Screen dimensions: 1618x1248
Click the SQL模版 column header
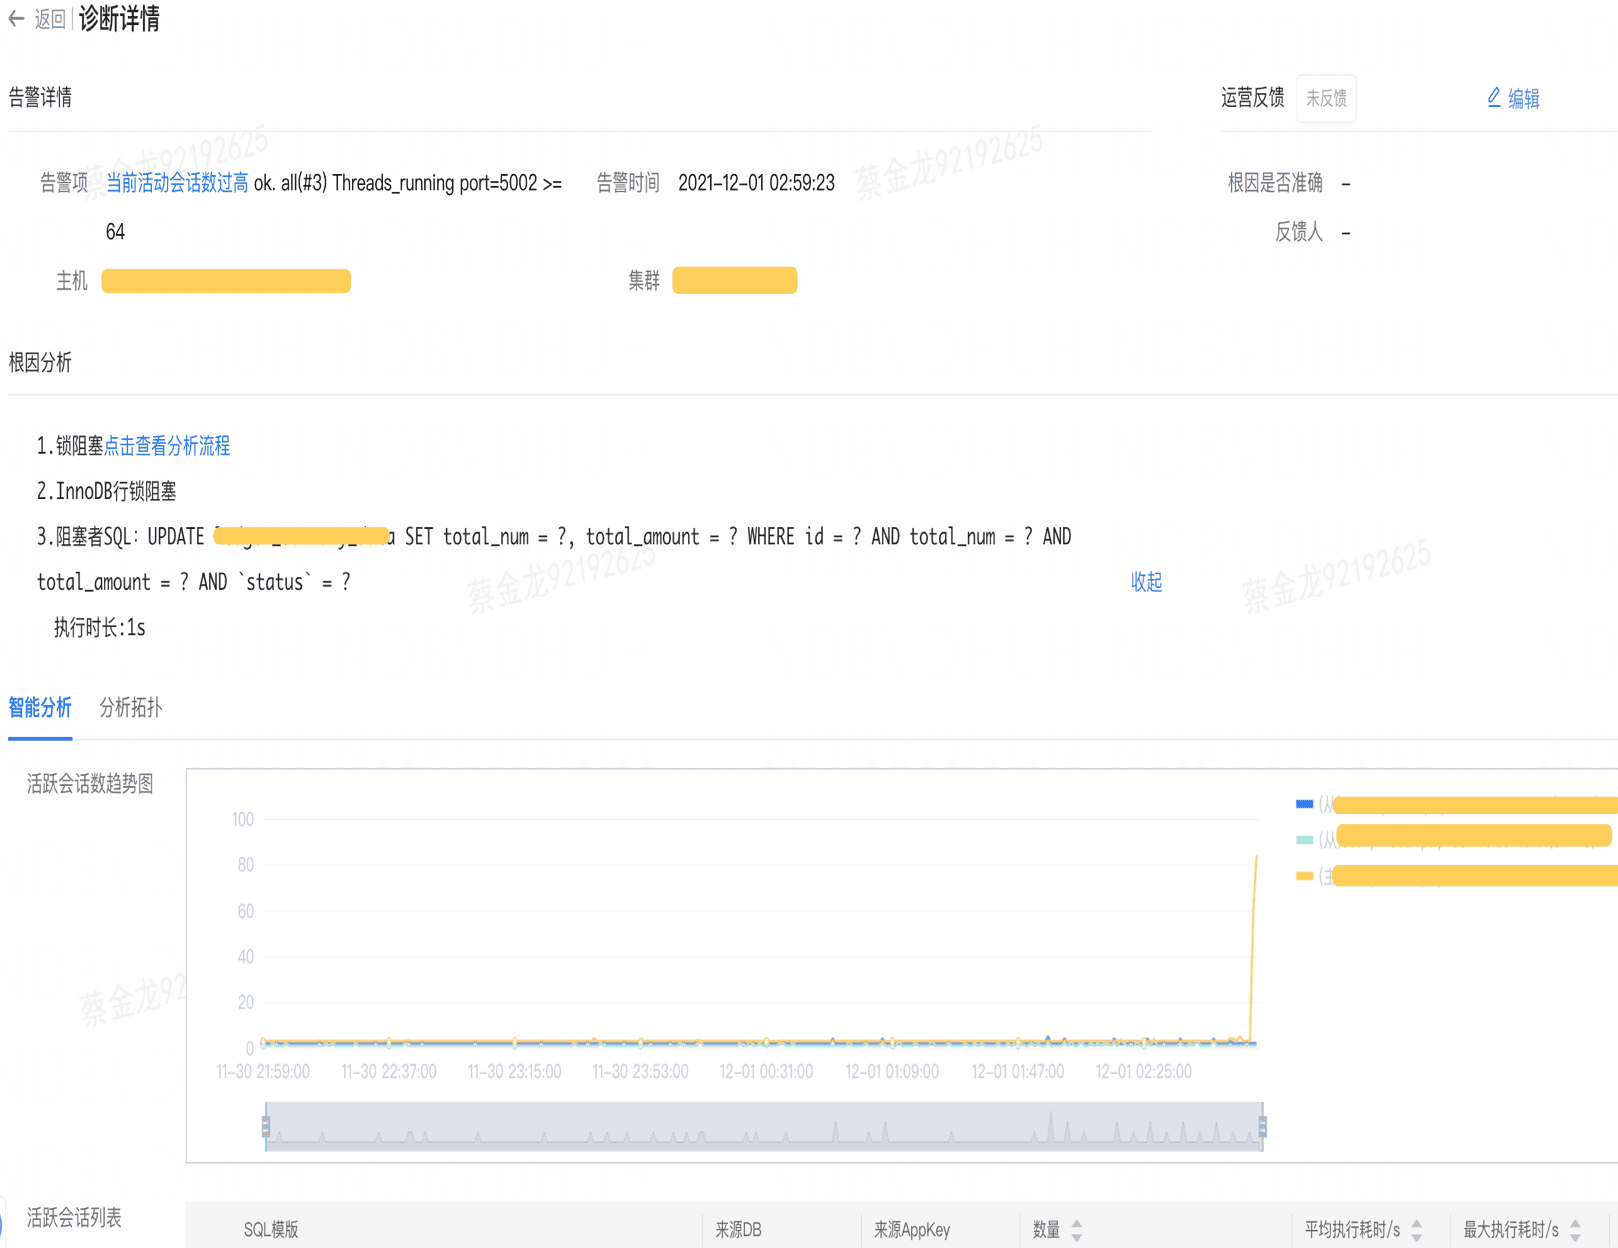pyautogui.click(x=271, y=1230)
